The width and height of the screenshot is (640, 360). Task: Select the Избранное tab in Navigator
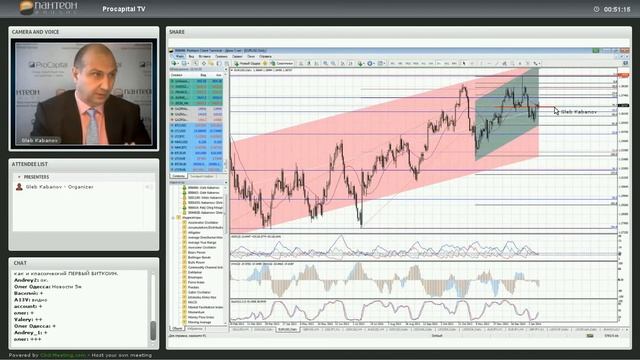tap(195, 328)
